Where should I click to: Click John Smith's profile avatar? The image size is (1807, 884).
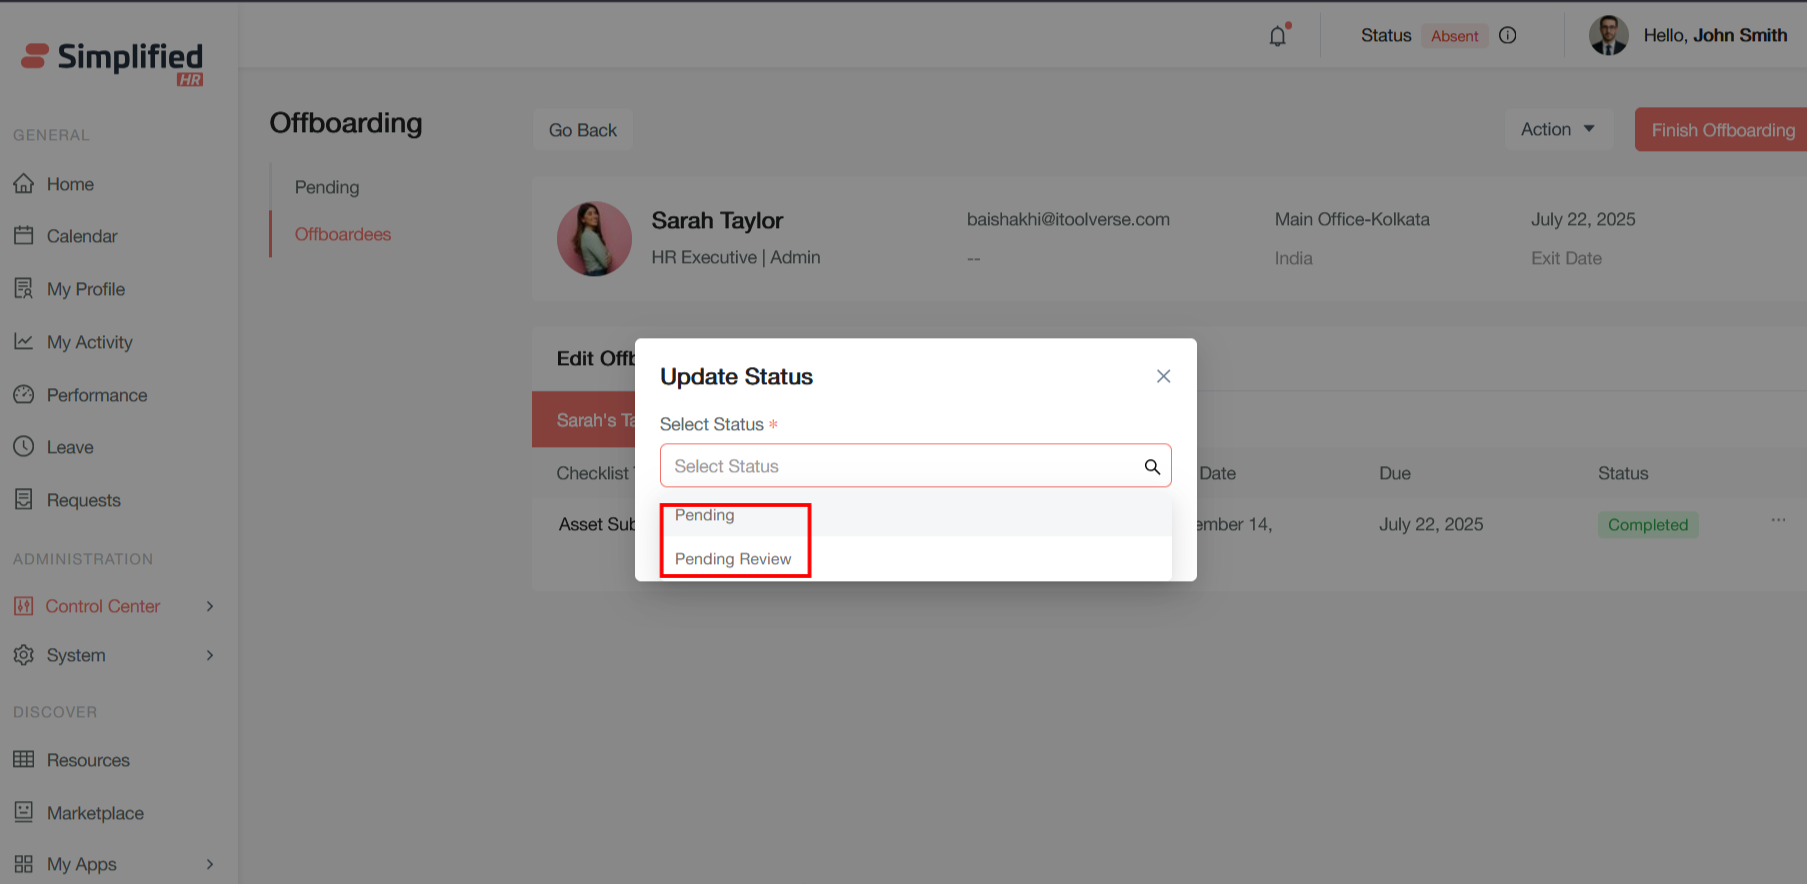[1608, 36]
